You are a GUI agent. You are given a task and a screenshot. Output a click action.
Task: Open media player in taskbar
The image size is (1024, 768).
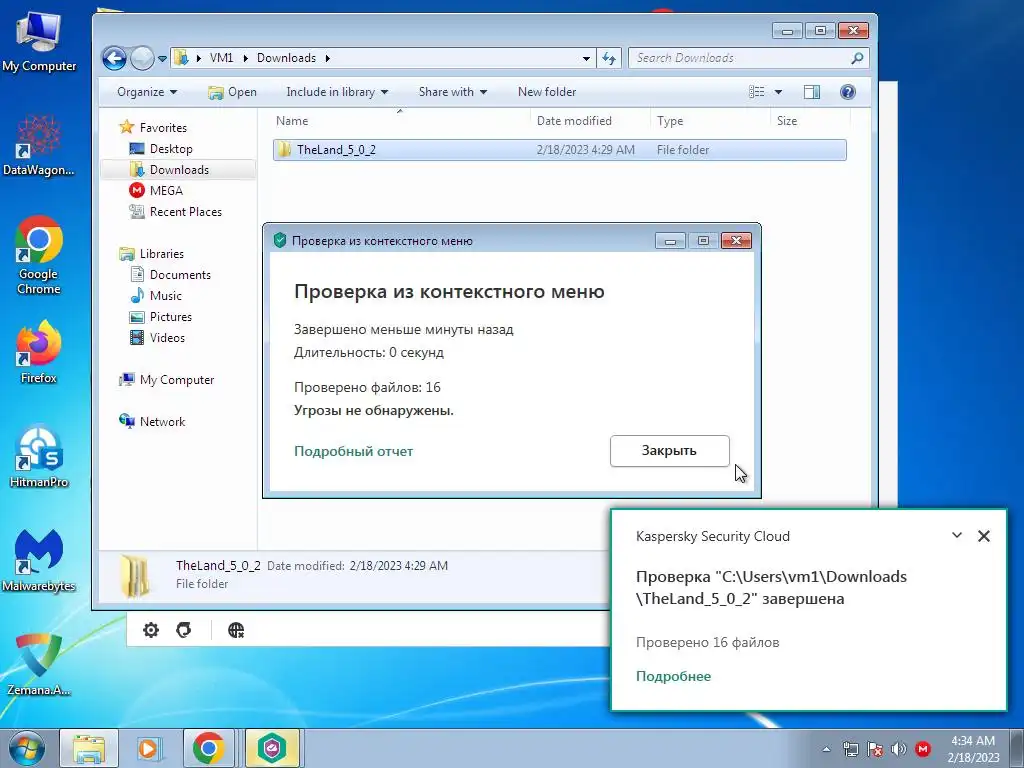point(148,748)
